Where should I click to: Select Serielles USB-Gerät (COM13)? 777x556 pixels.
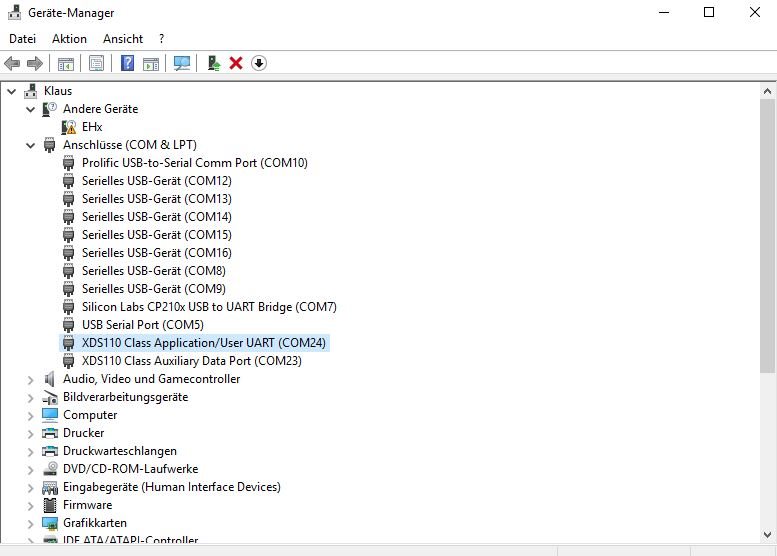point(157,199)
